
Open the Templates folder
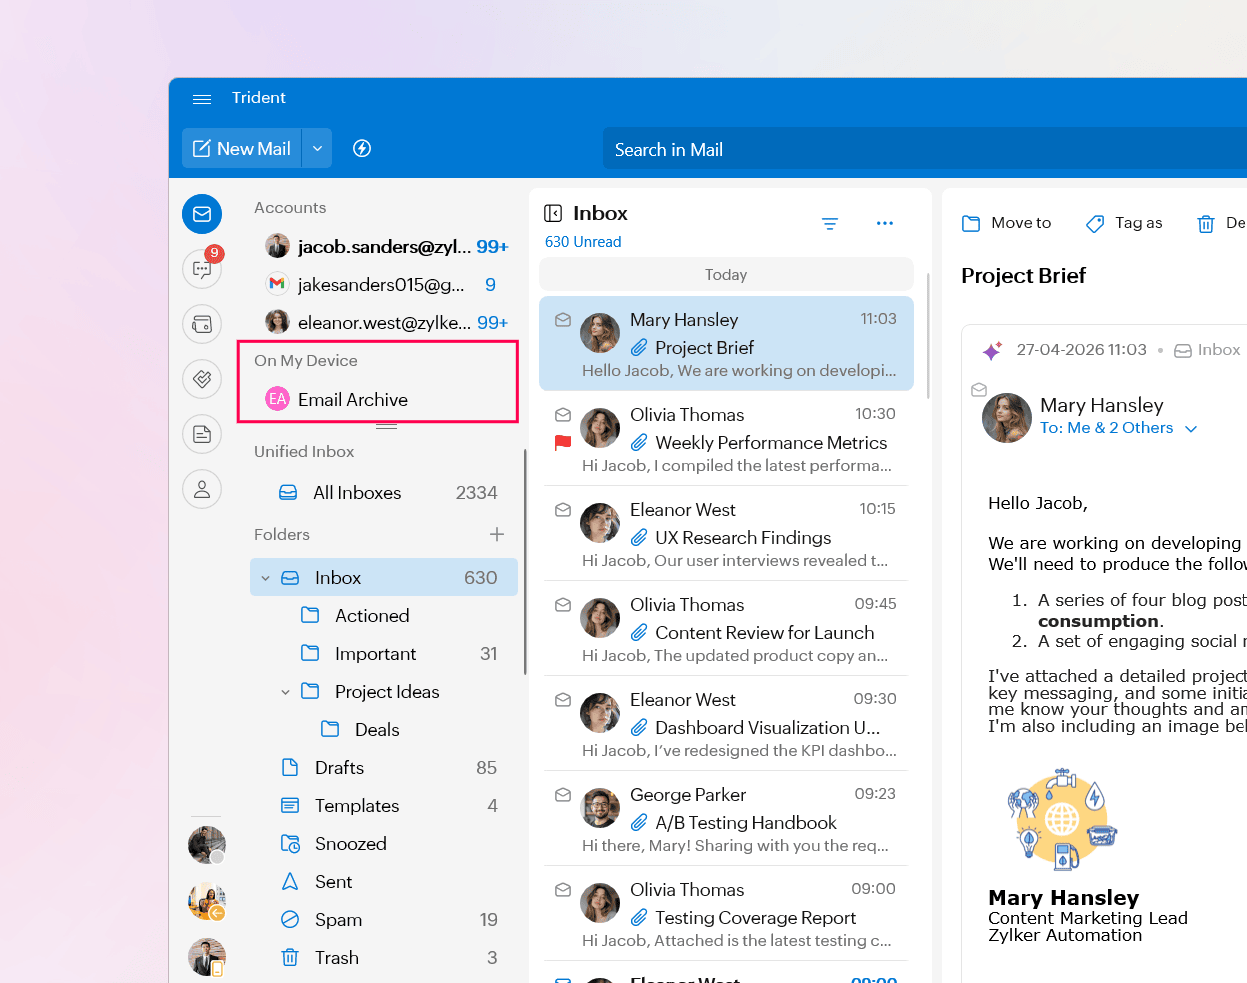coord(386,806)
